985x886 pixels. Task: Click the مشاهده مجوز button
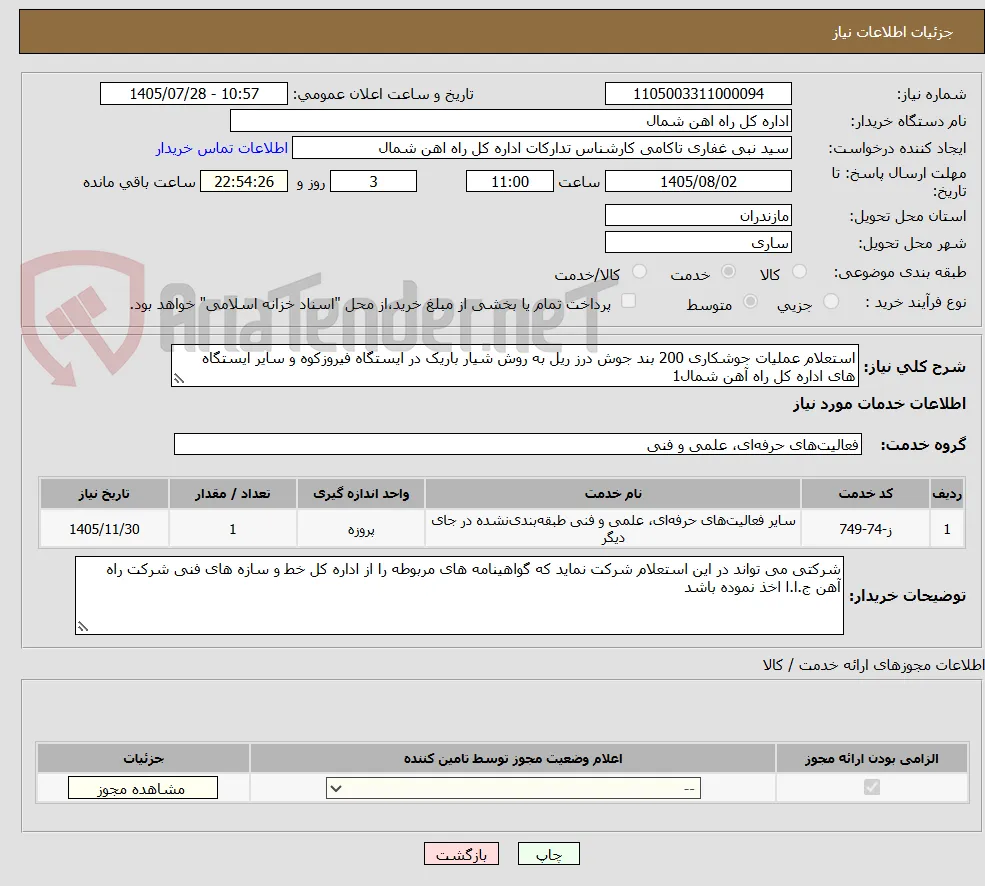coord(143,788)
